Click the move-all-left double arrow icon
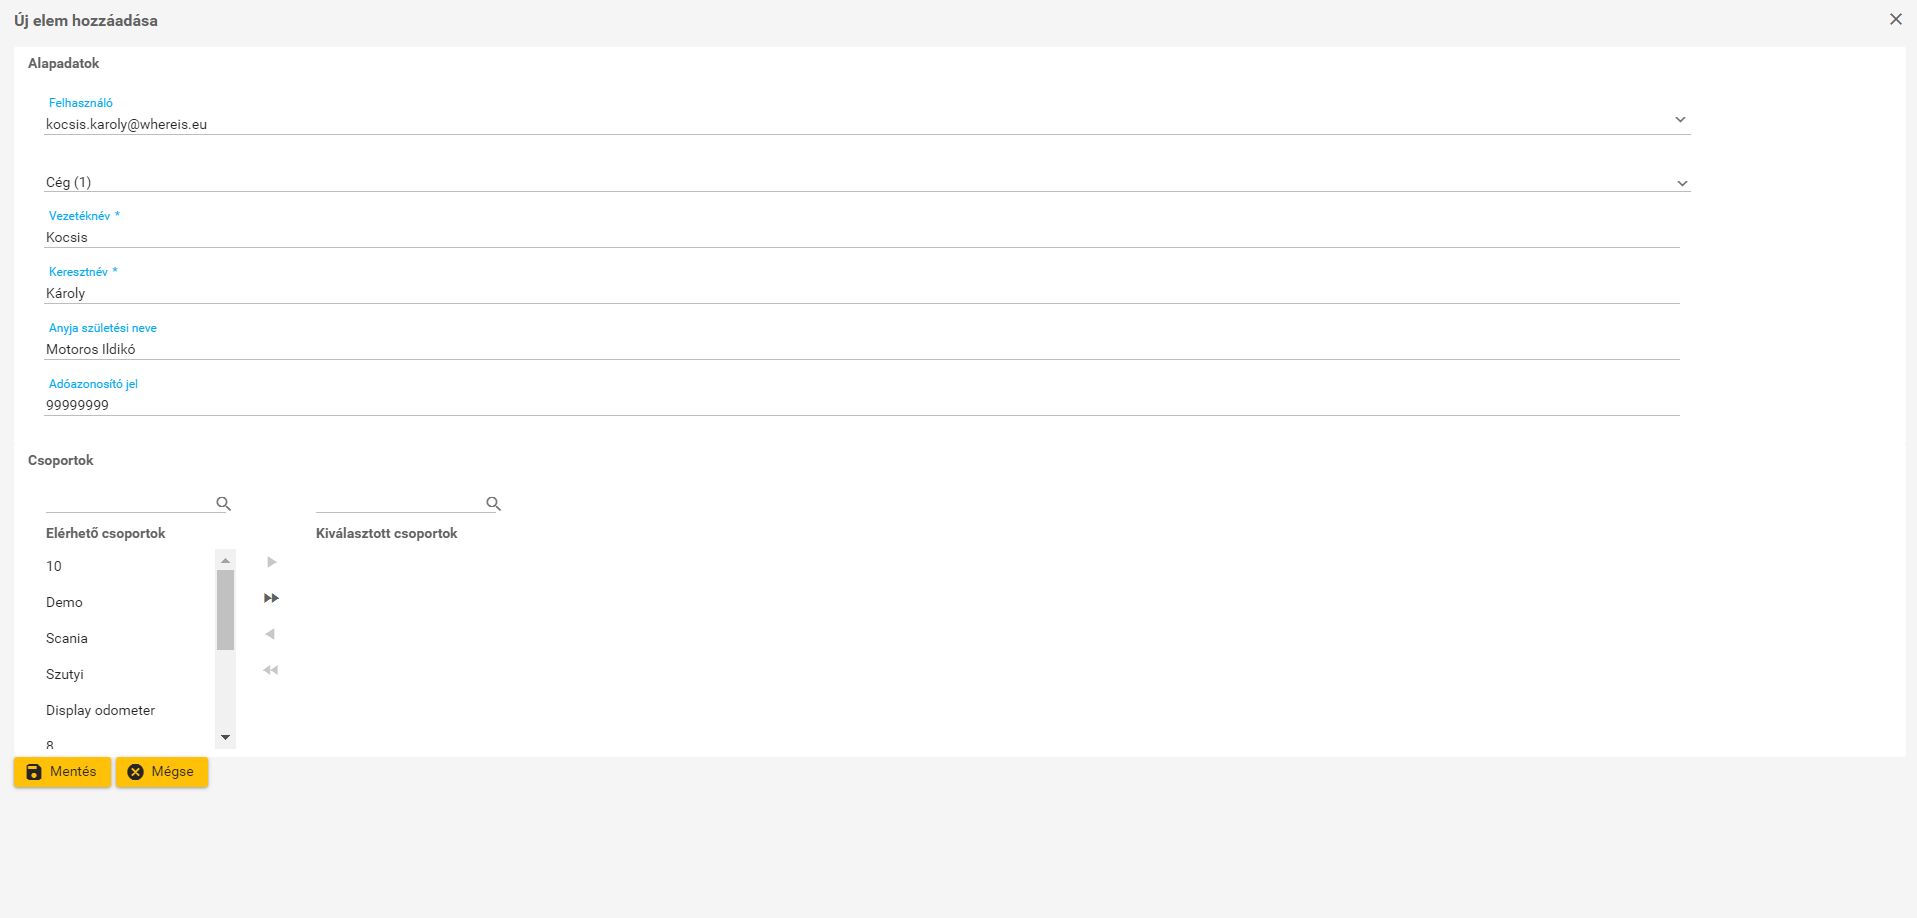Image resolution: width=1917 pixels, height=918 pixels. click(270, 670)
